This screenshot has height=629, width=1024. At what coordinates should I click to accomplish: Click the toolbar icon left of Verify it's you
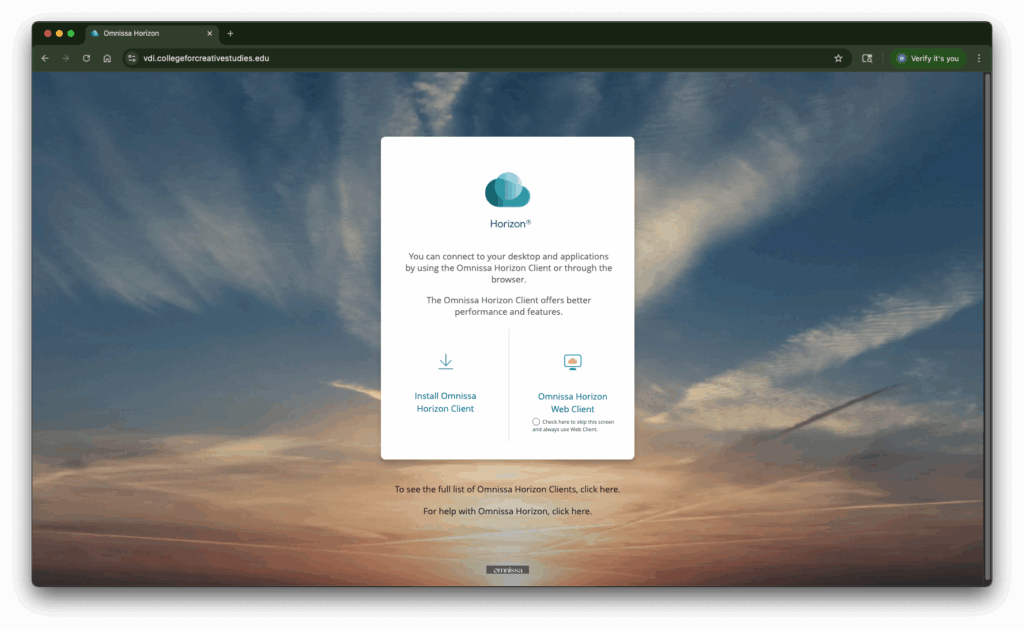867,58
